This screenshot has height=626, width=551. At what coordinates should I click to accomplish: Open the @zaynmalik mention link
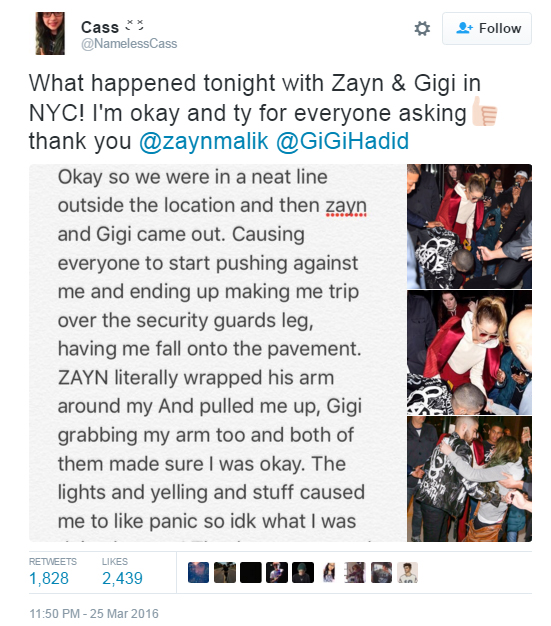tap(204, 141)
